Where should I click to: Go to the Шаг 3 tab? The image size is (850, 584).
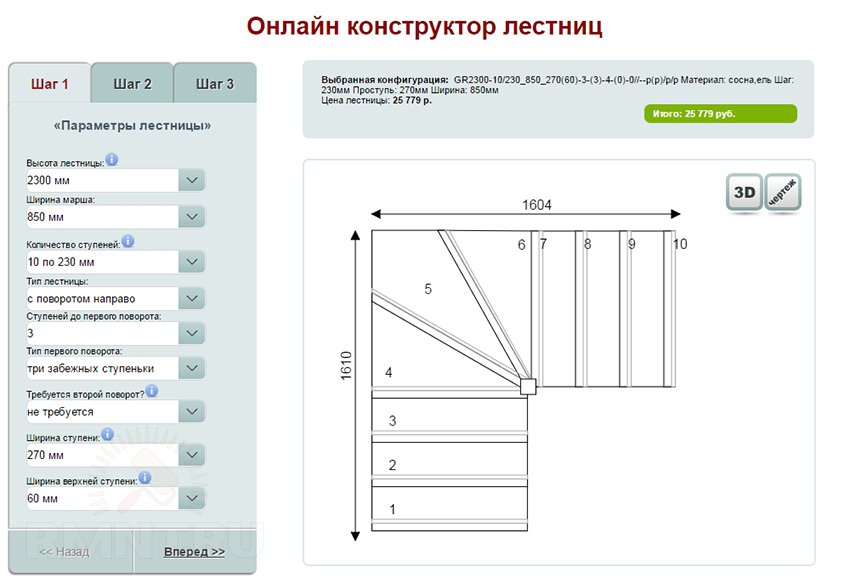tap(214, 84)
